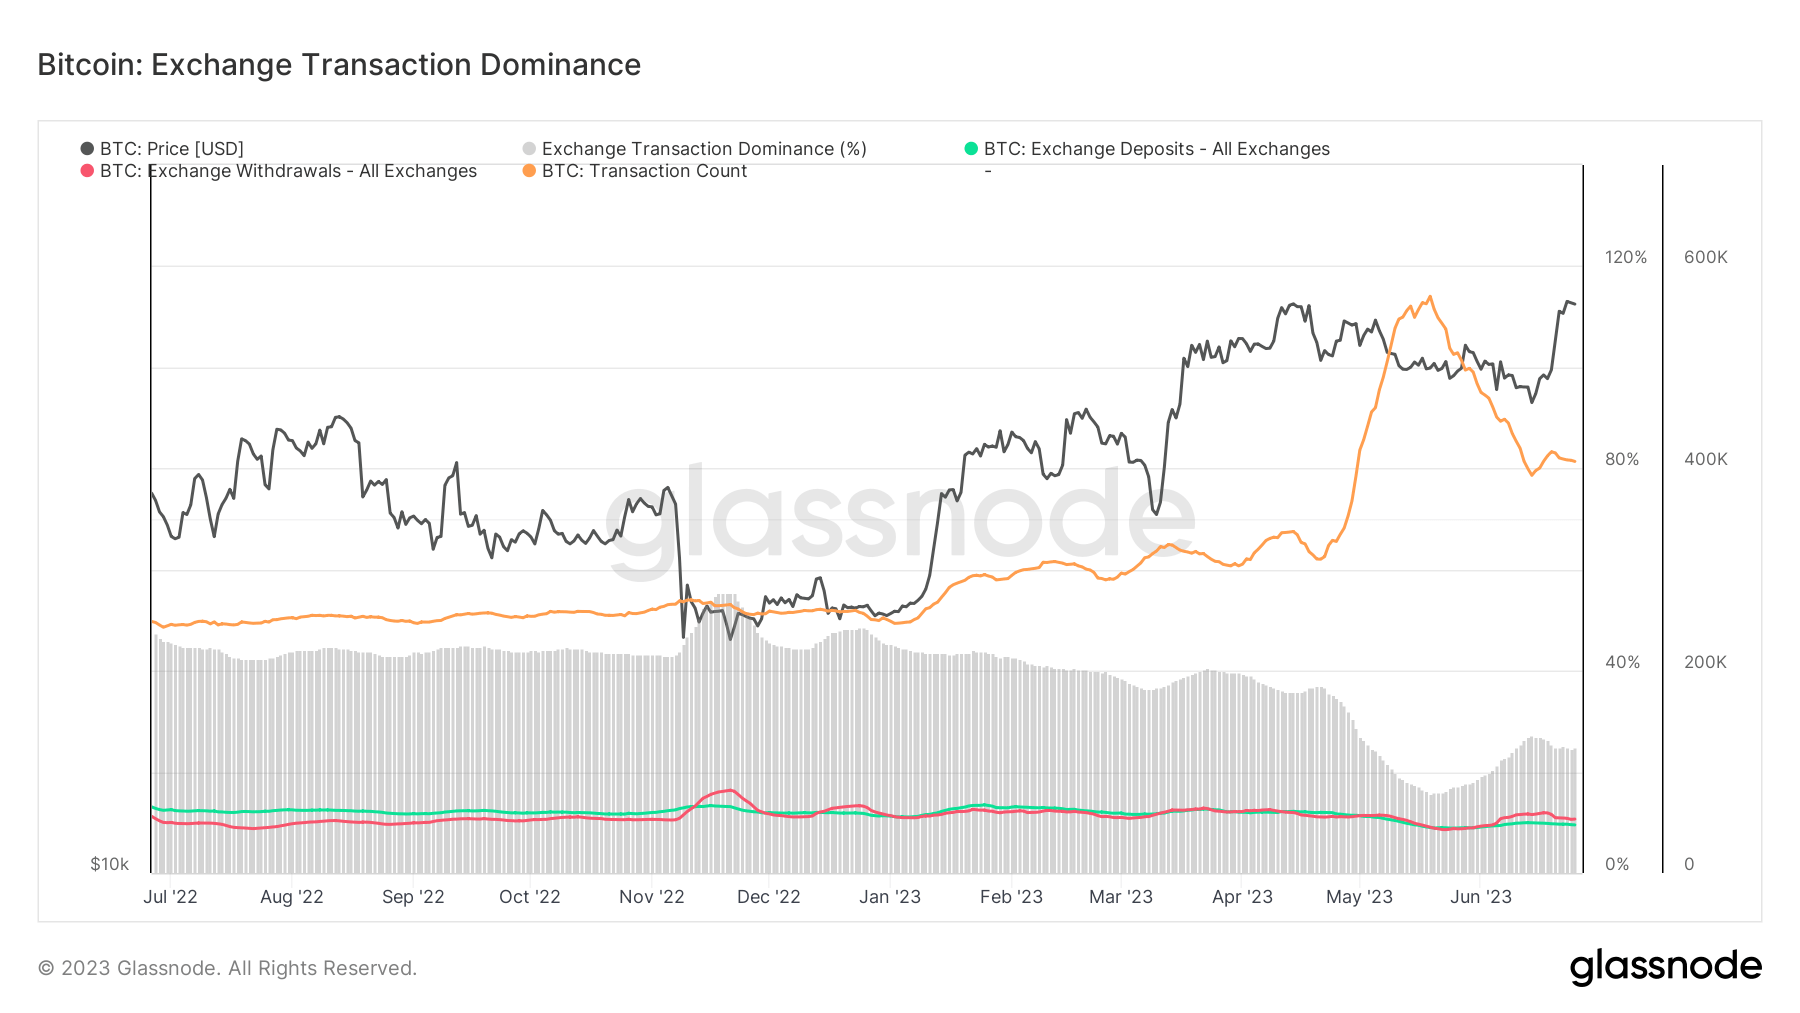Click the "Nov '22" x-axis label
The width and height of the screenshot is (1800, 1013).
click(x=652, y=897)
